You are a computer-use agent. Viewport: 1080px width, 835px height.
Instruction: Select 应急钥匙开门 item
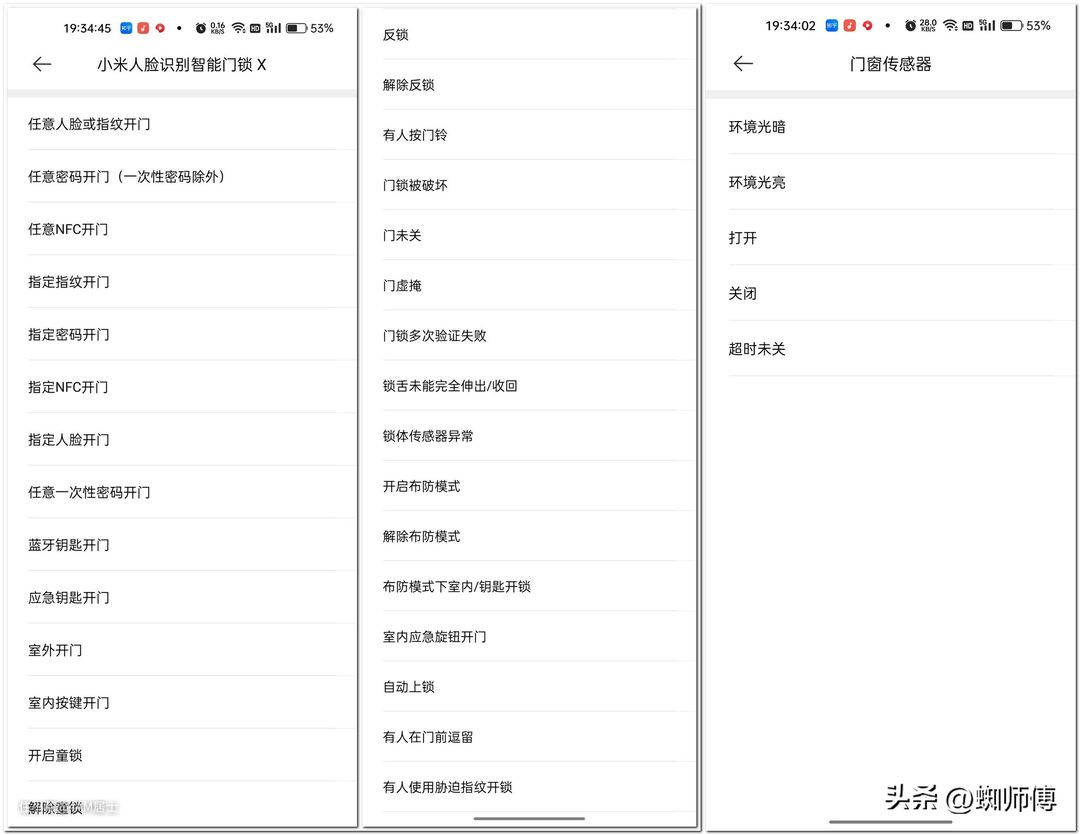(183, 597)
